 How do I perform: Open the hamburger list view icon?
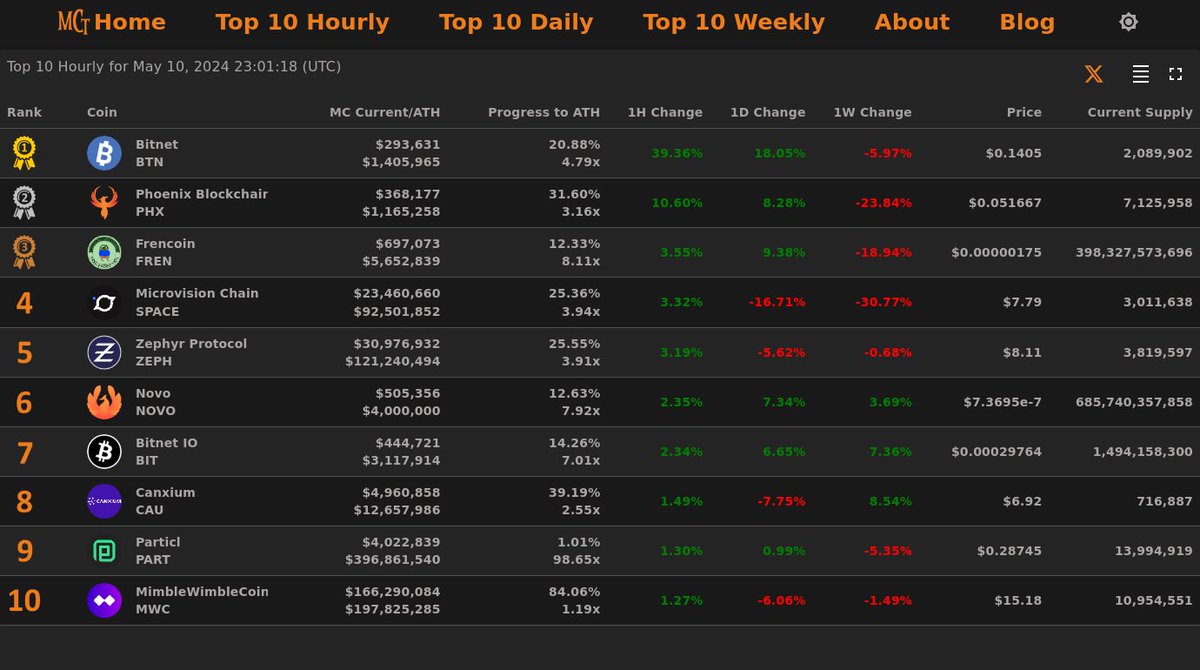coord(1140,74)
